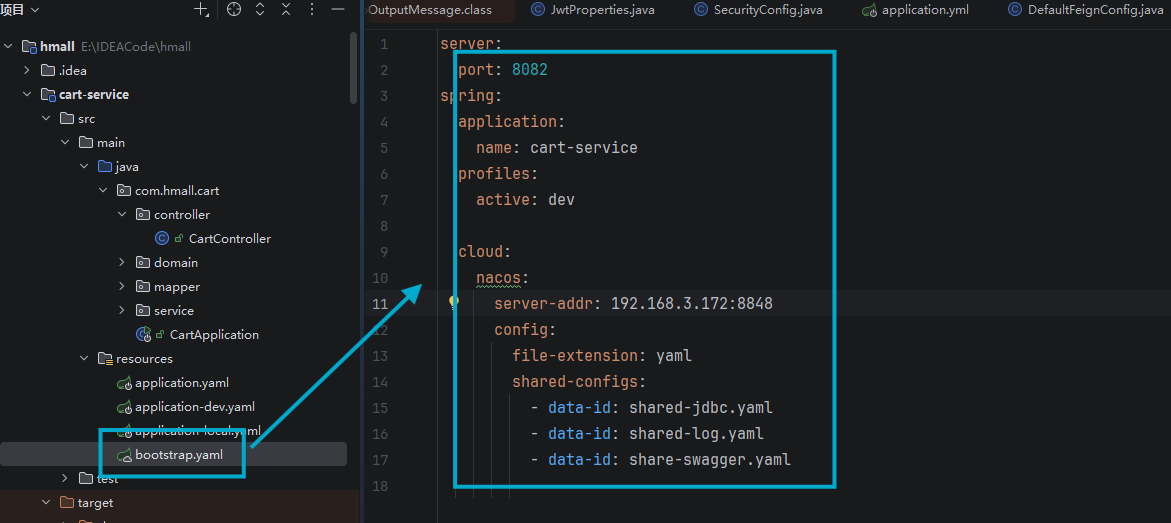Collapse the cart-service module
This screenshot has width=1171, height=523.
[28, 94]
